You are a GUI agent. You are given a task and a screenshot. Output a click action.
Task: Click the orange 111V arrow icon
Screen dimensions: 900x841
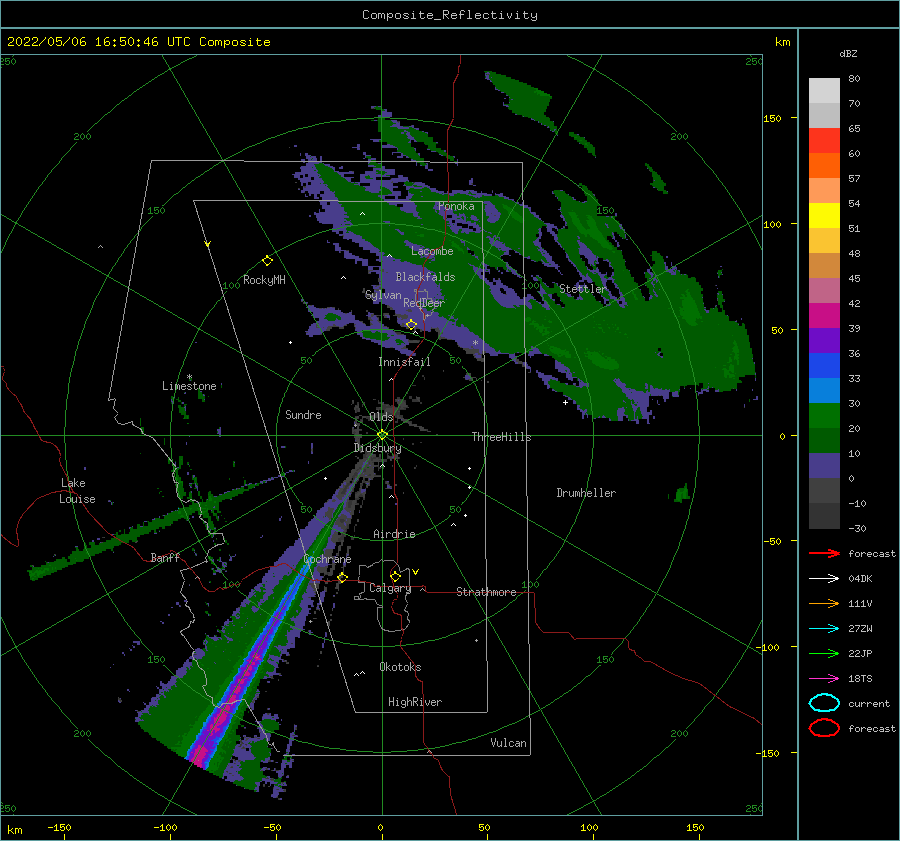(824, 603)
